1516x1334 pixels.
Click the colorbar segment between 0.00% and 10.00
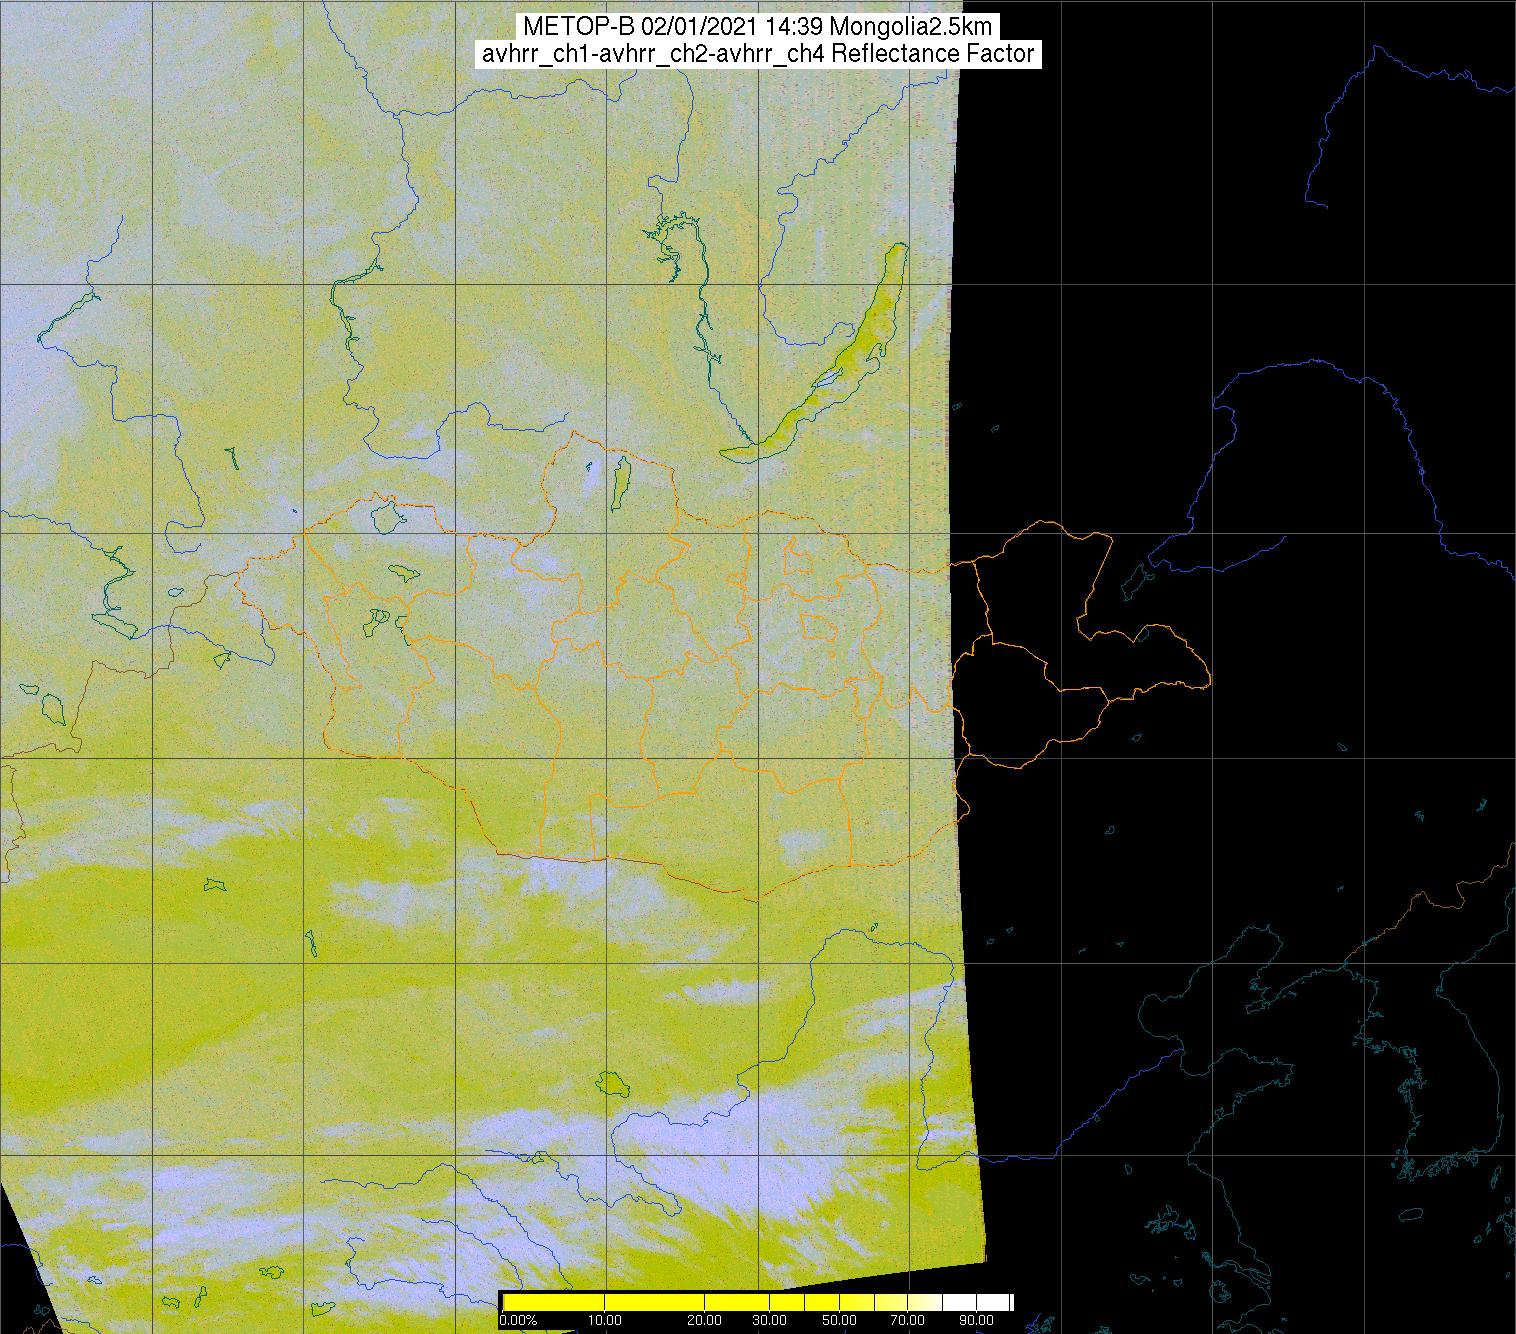coord(554,1302)
